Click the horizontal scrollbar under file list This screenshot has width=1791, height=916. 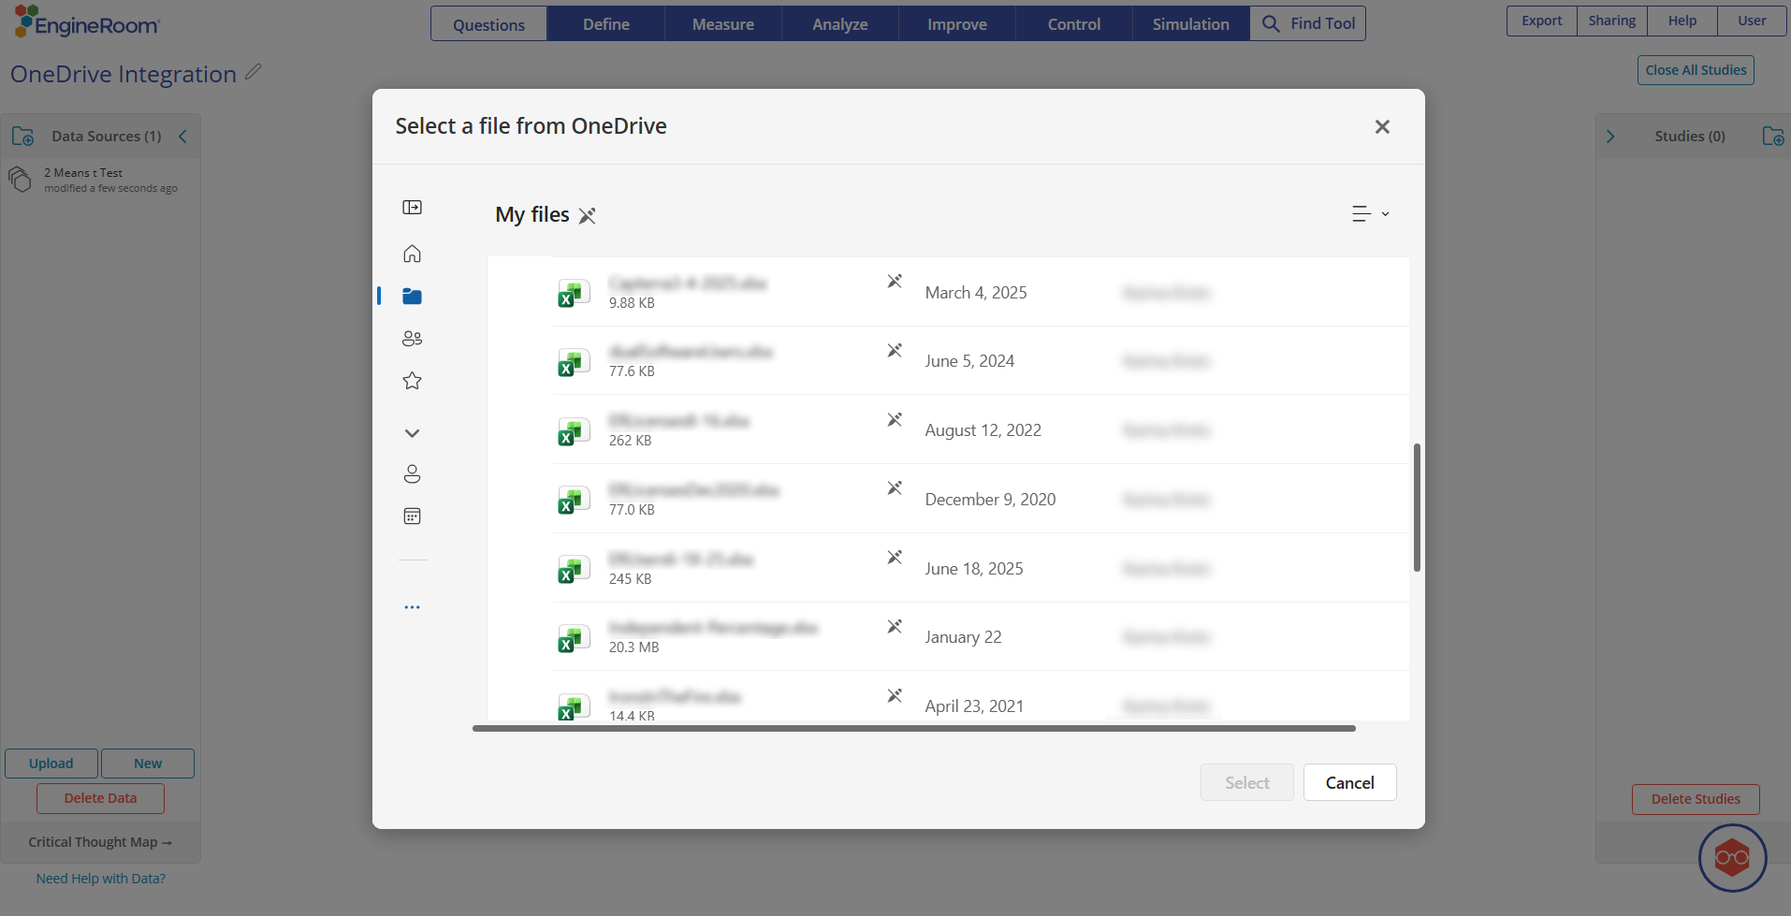(914, 729)
